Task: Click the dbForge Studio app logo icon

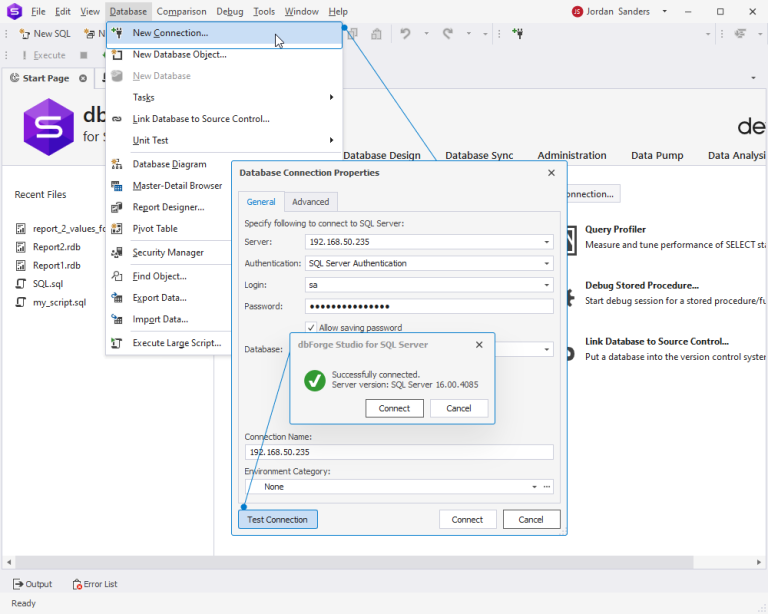Action: pyautogui.click(x=15, y=11)
